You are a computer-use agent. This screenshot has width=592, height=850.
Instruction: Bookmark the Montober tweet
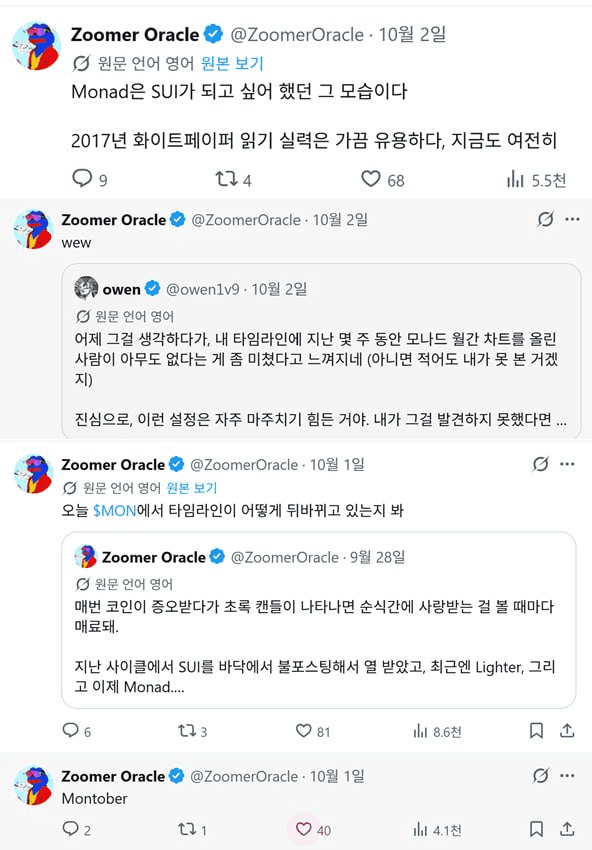coord(536,829)
